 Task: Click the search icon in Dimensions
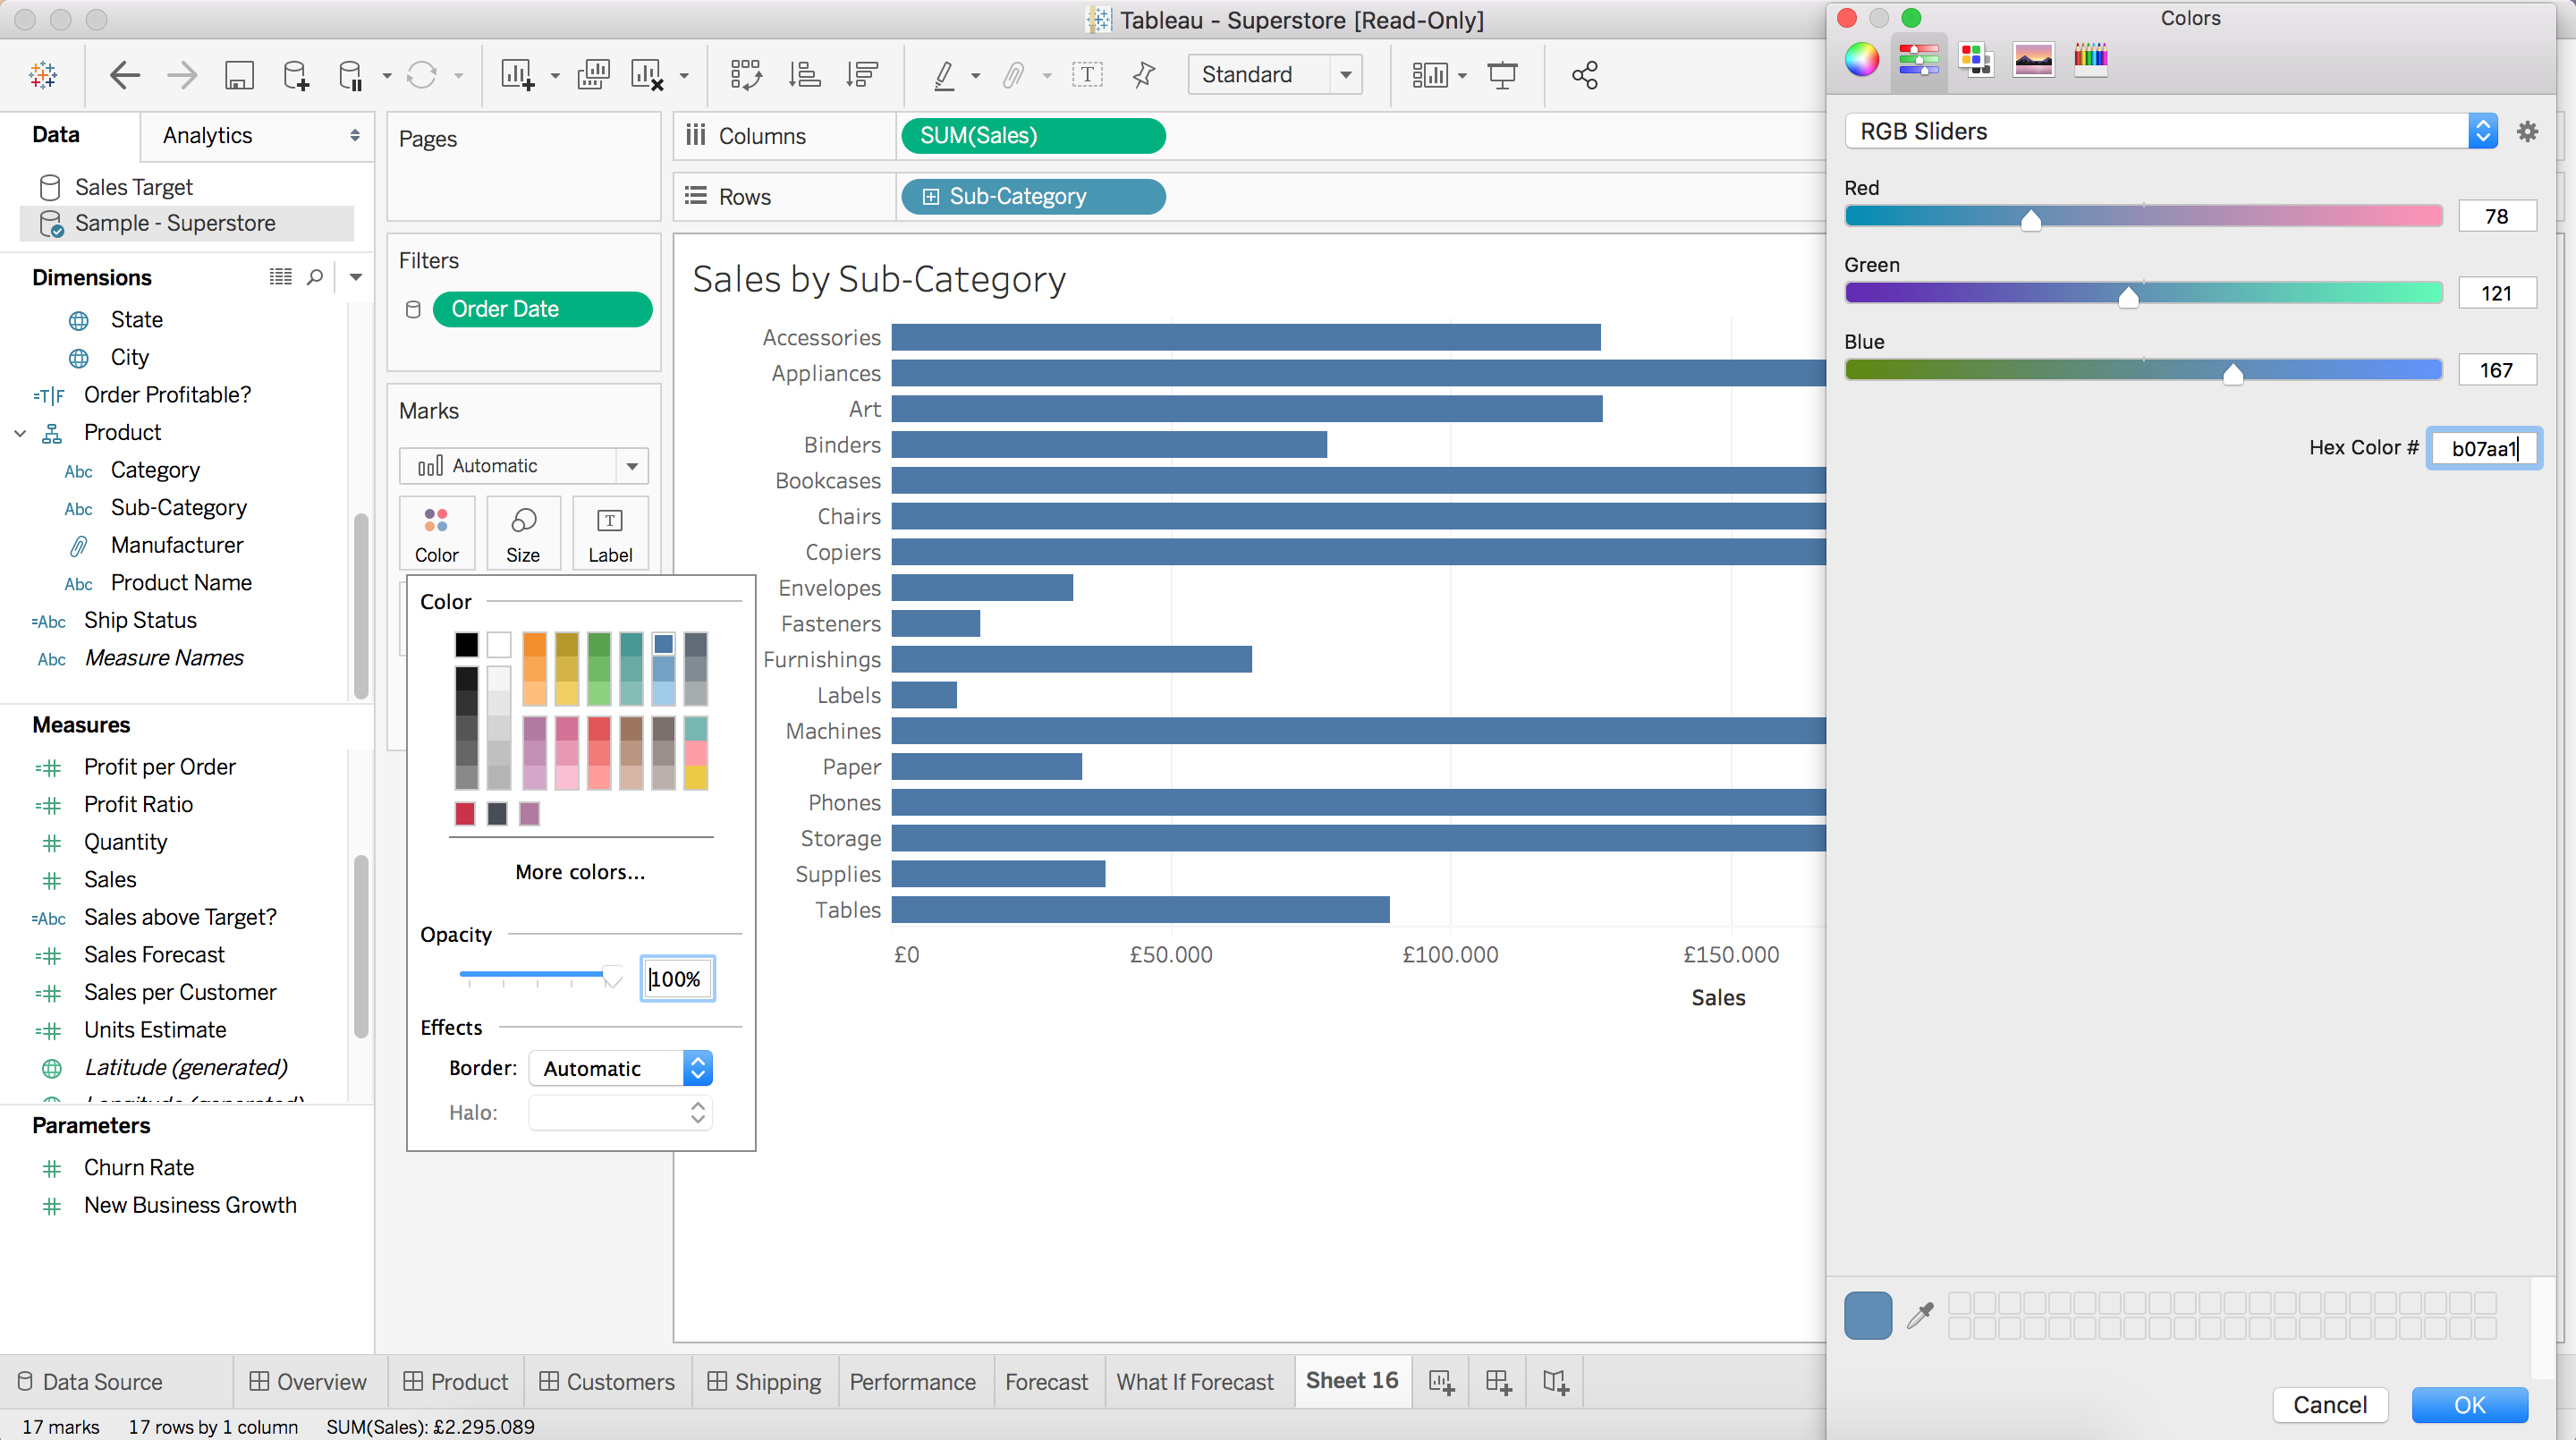tap(315, 277)
